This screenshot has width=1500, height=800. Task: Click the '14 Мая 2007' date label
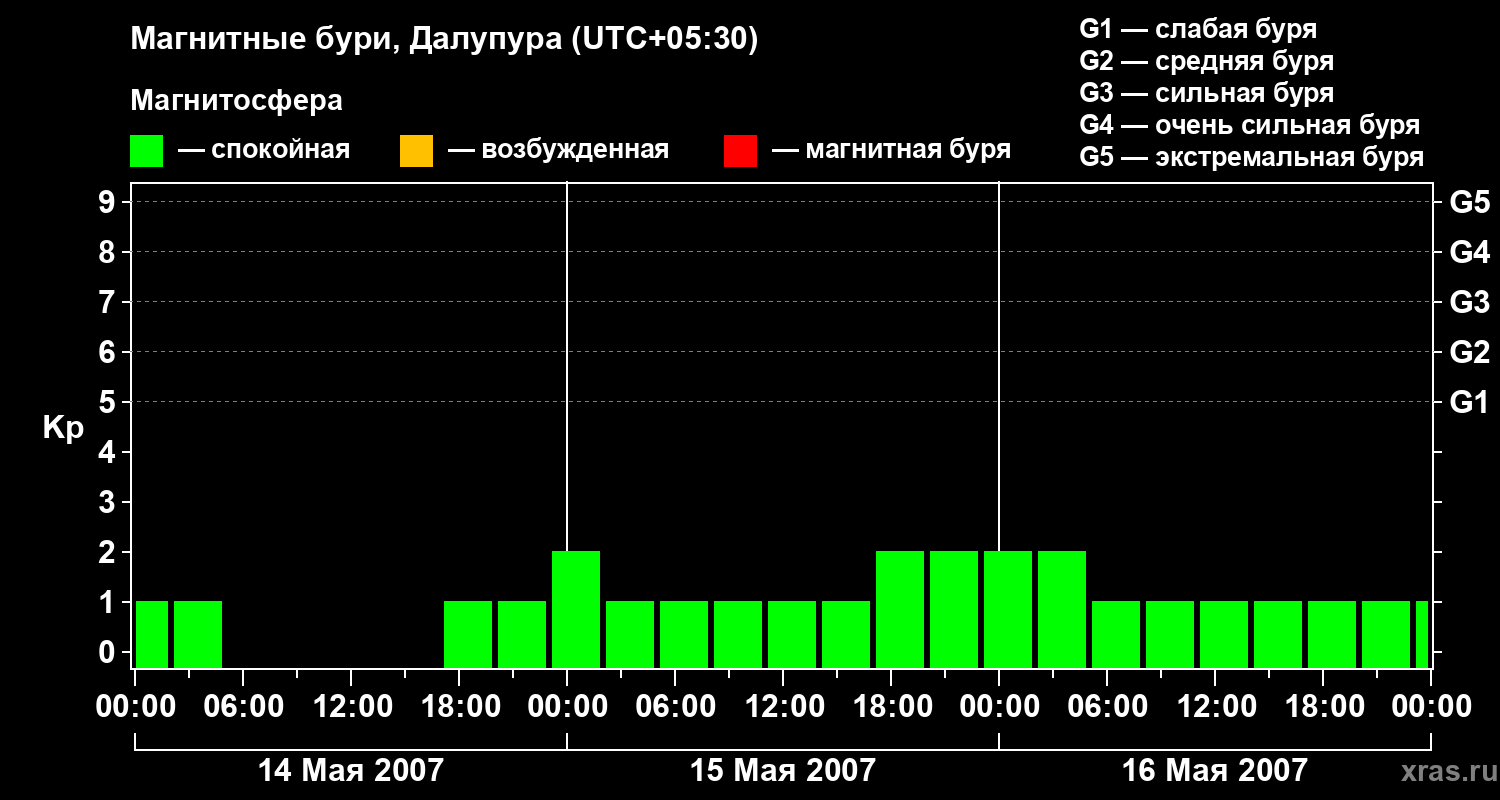[x=351, y=770]
